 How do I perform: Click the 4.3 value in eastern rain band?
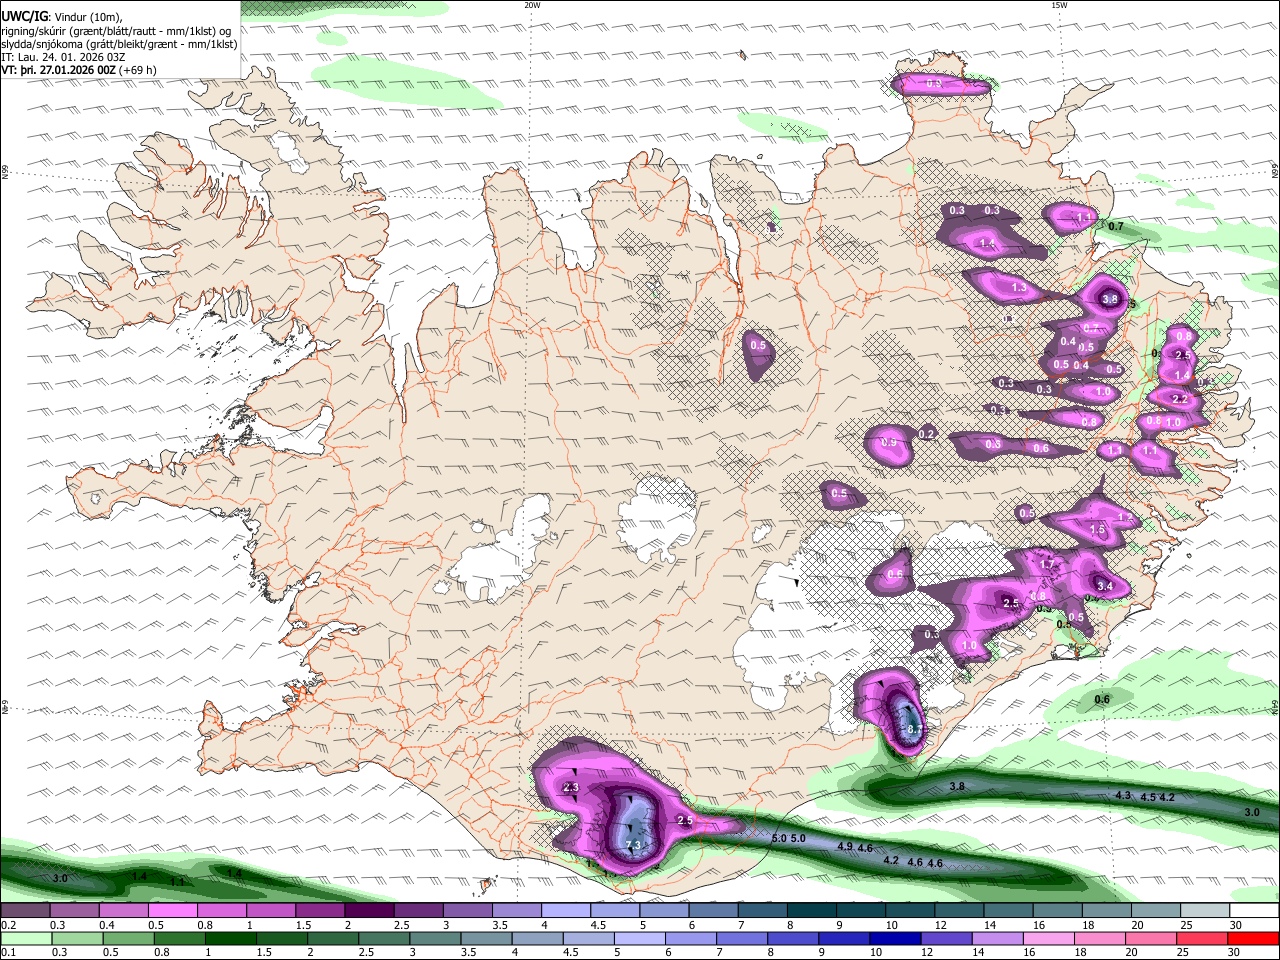click(1122, 796)
